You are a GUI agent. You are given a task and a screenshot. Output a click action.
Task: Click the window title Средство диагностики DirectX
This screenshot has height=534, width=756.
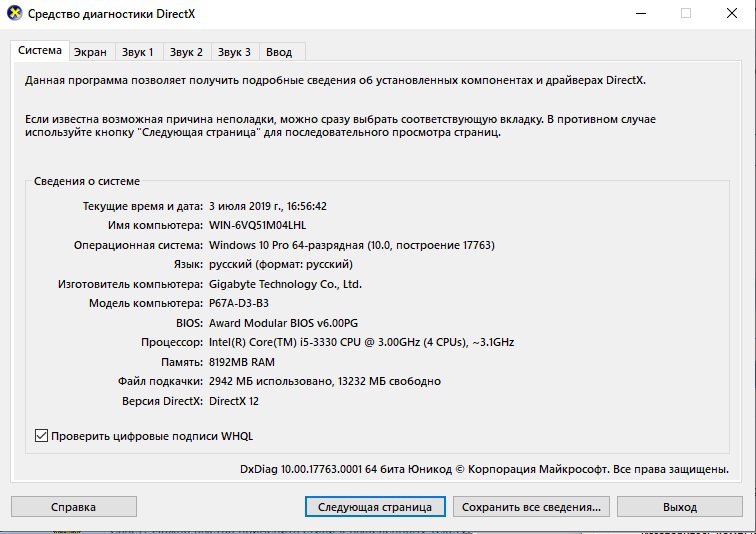point(111,14)
